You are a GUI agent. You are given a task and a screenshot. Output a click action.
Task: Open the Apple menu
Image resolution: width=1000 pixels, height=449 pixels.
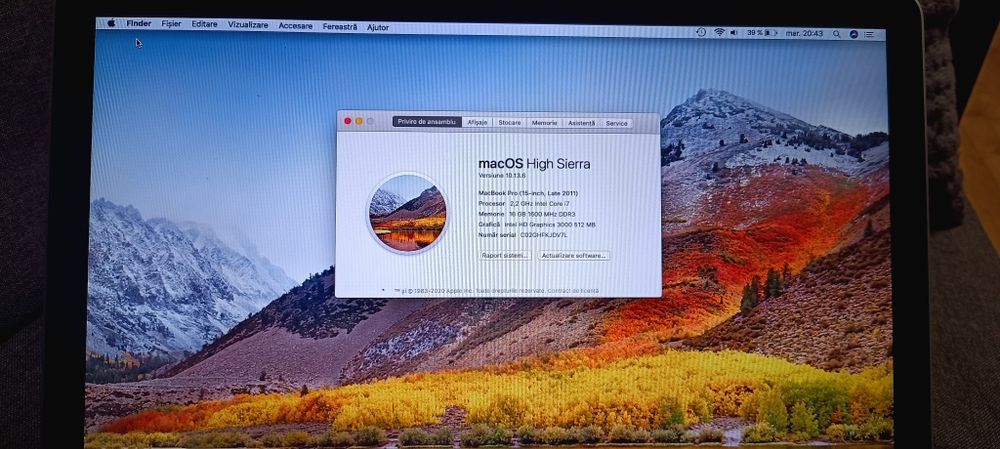[111, 23]
